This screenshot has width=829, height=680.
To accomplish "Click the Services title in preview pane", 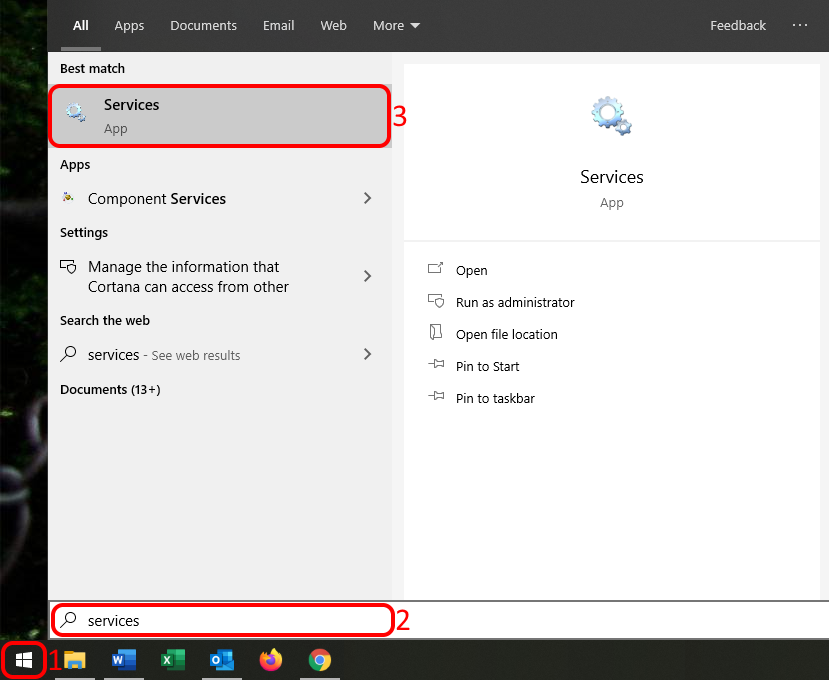I will pyautogui.click(x=611, y=177).
